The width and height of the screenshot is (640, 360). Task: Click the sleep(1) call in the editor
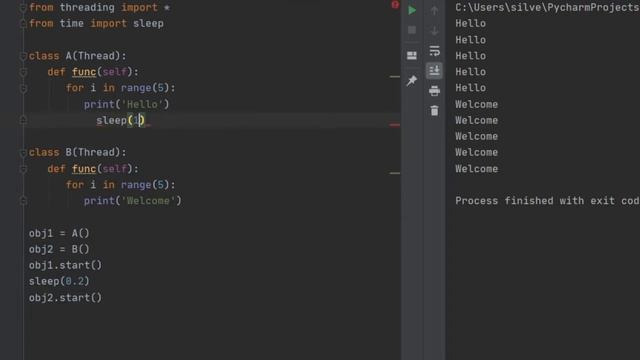pos(120,120)
